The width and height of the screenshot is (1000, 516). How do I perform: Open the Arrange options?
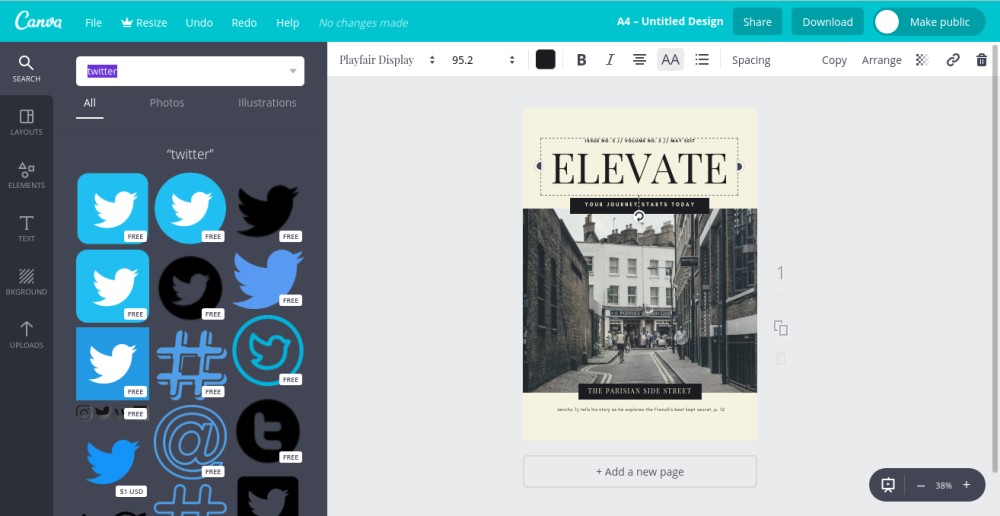point(881,60)
